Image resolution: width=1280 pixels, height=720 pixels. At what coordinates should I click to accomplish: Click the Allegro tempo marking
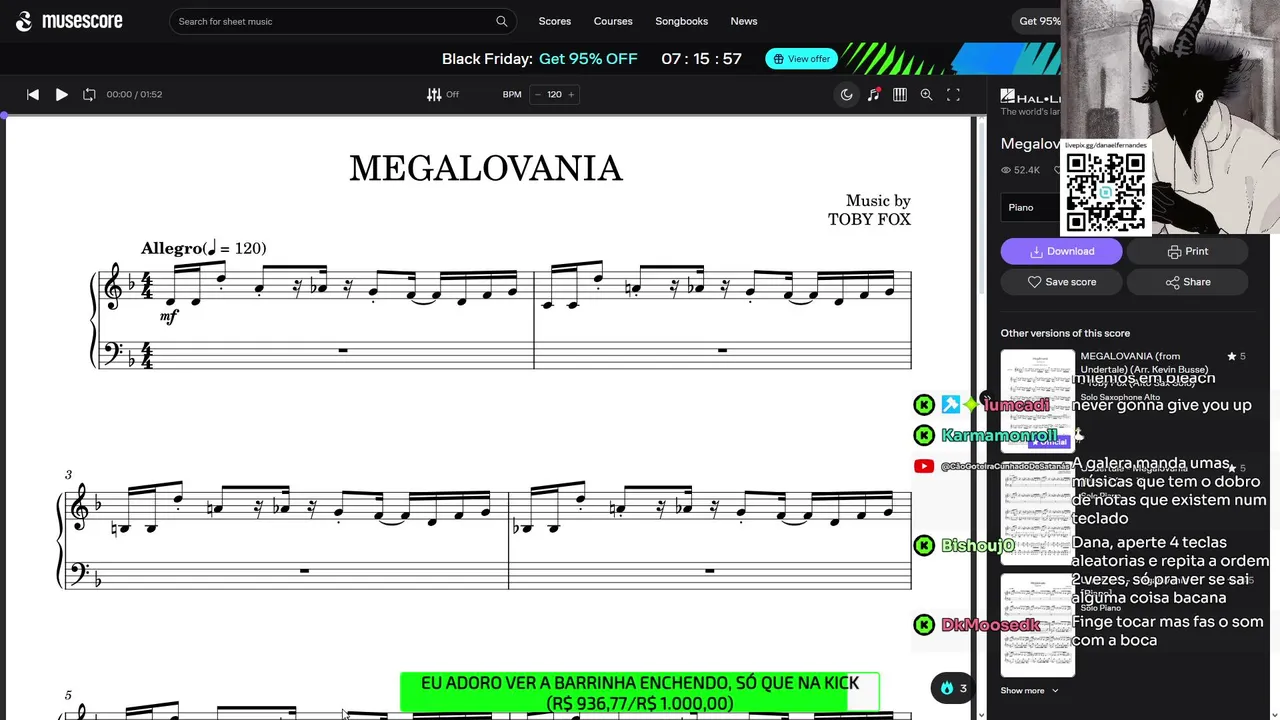point(203,248)
